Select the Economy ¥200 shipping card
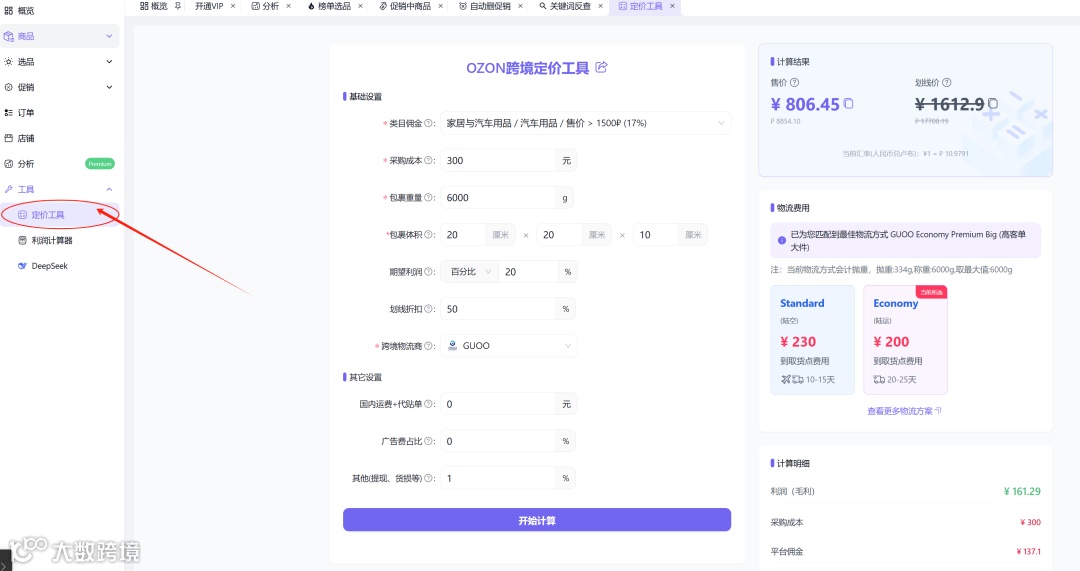Screen dimensions: 1080x571 (x=905, y=340)
